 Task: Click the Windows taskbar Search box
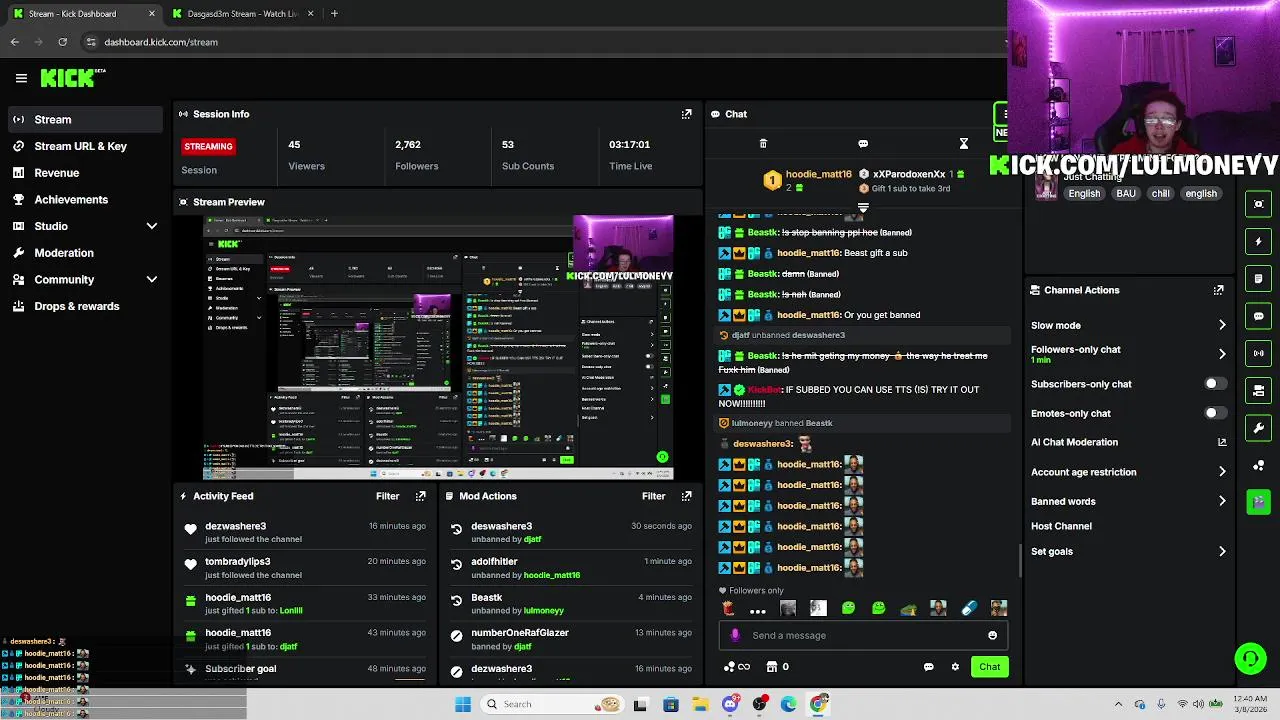point(552,704)
